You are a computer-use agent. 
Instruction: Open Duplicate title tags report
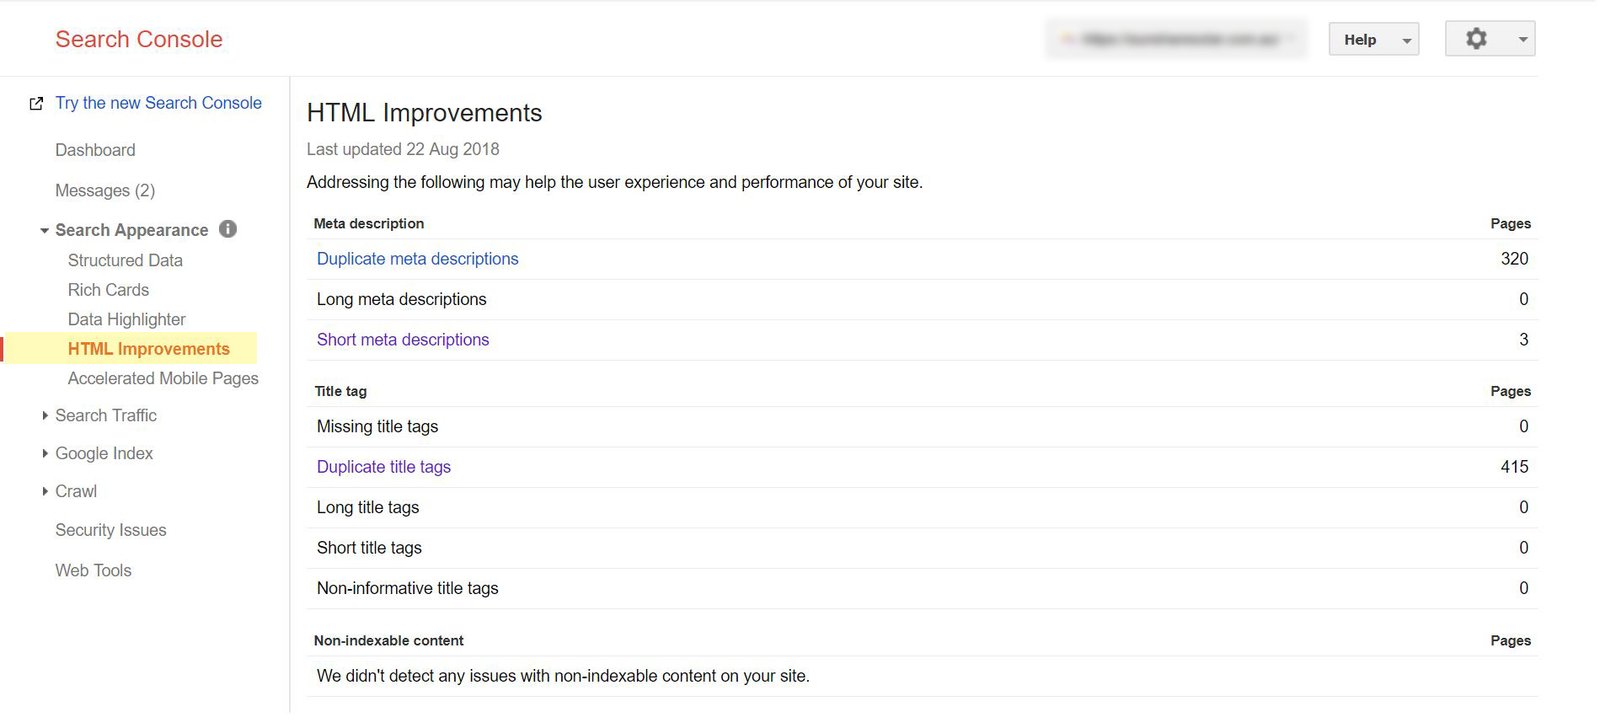tap(384, 467)
